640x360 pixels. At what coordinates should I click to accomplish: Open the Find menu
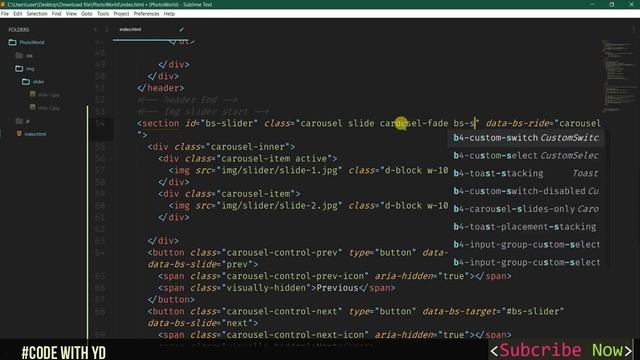click(x=56, y=13)
